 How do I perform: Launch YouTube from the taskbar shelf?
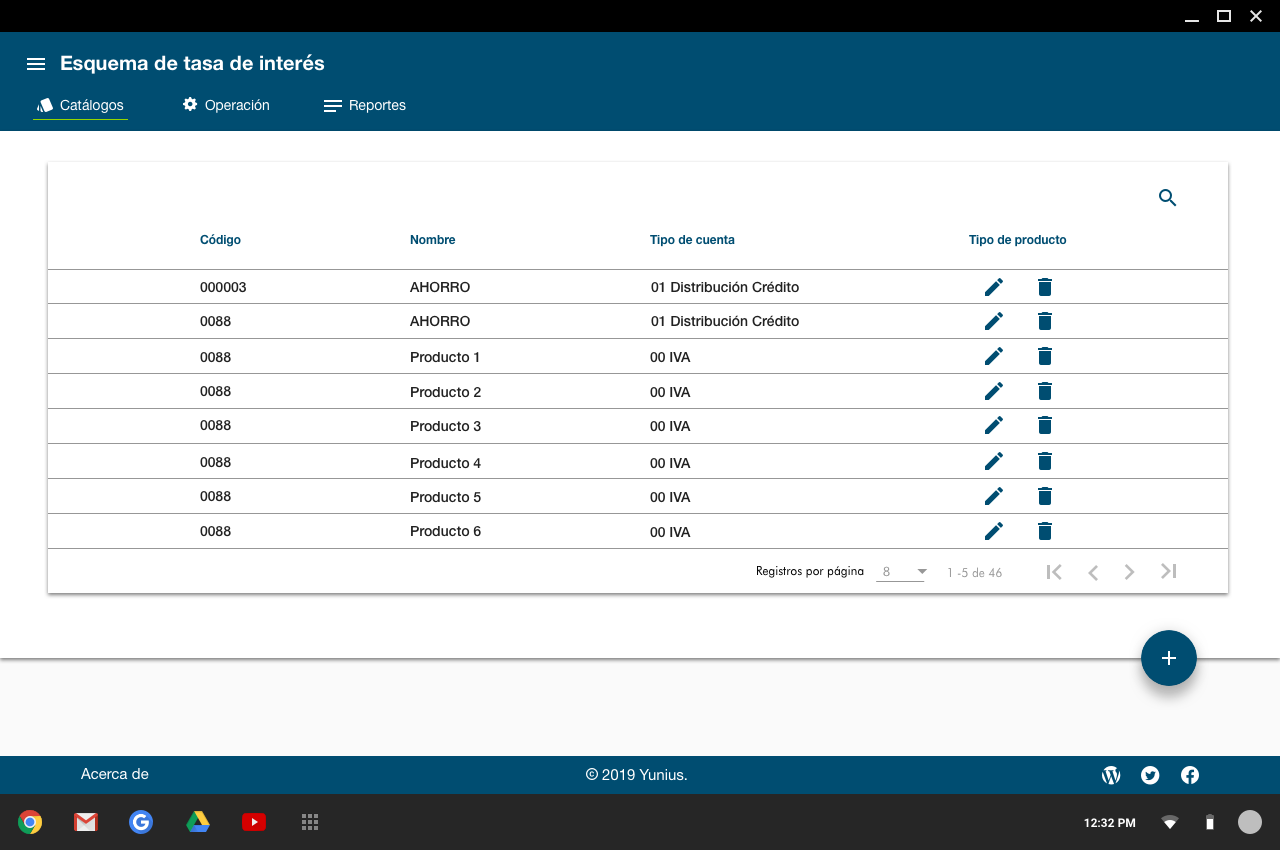coord(254,822)
